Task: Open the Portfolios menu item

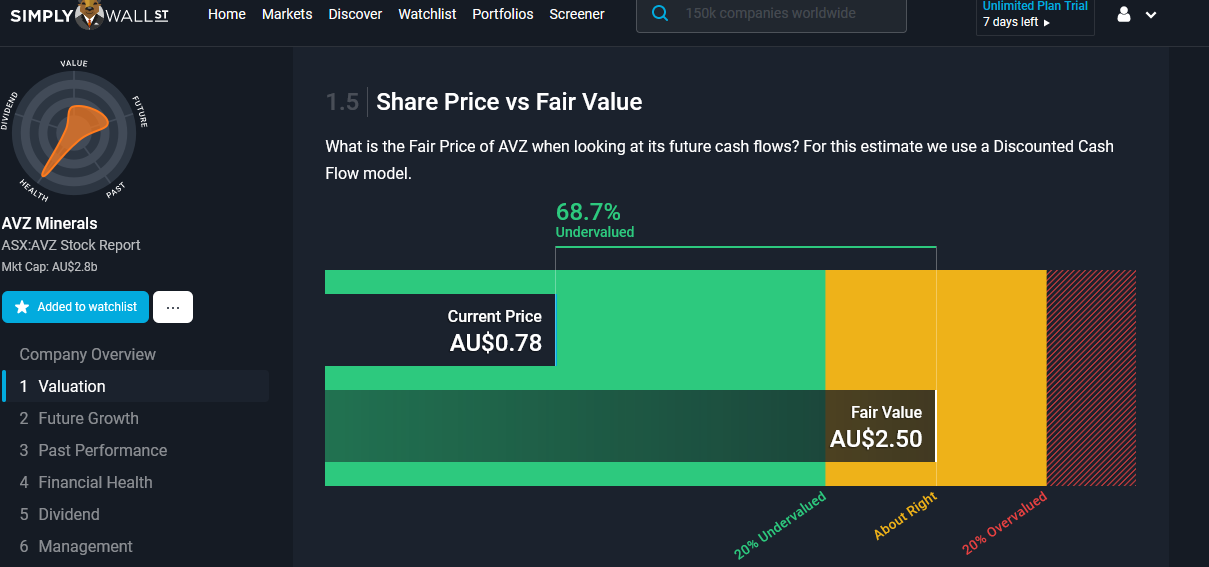Action: [x=503, y=14]
